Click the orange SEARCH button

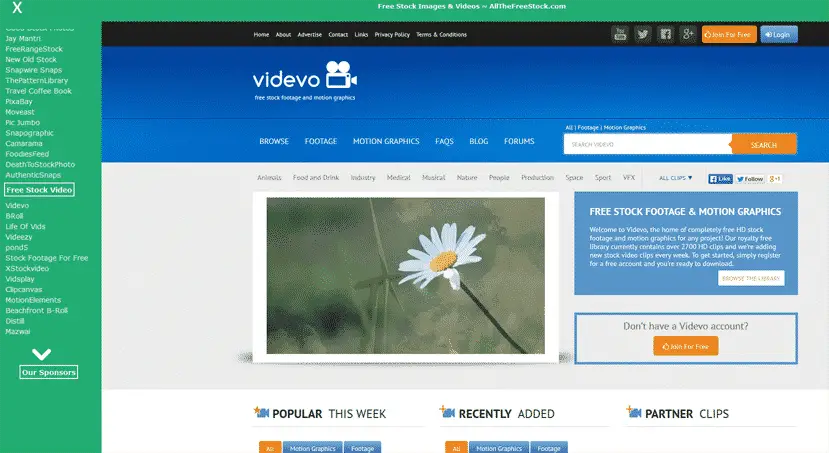(x=764, y=144)
